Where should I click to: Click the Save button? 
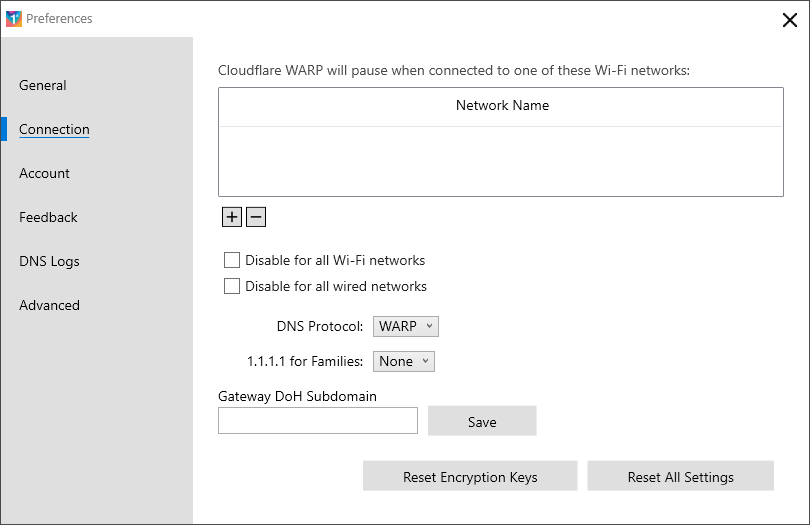pos(482,421)
